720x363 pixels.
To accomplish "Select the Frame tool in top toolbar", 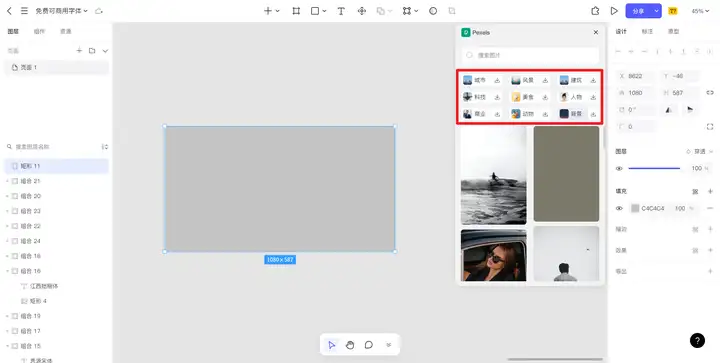I will pos(296,11).
